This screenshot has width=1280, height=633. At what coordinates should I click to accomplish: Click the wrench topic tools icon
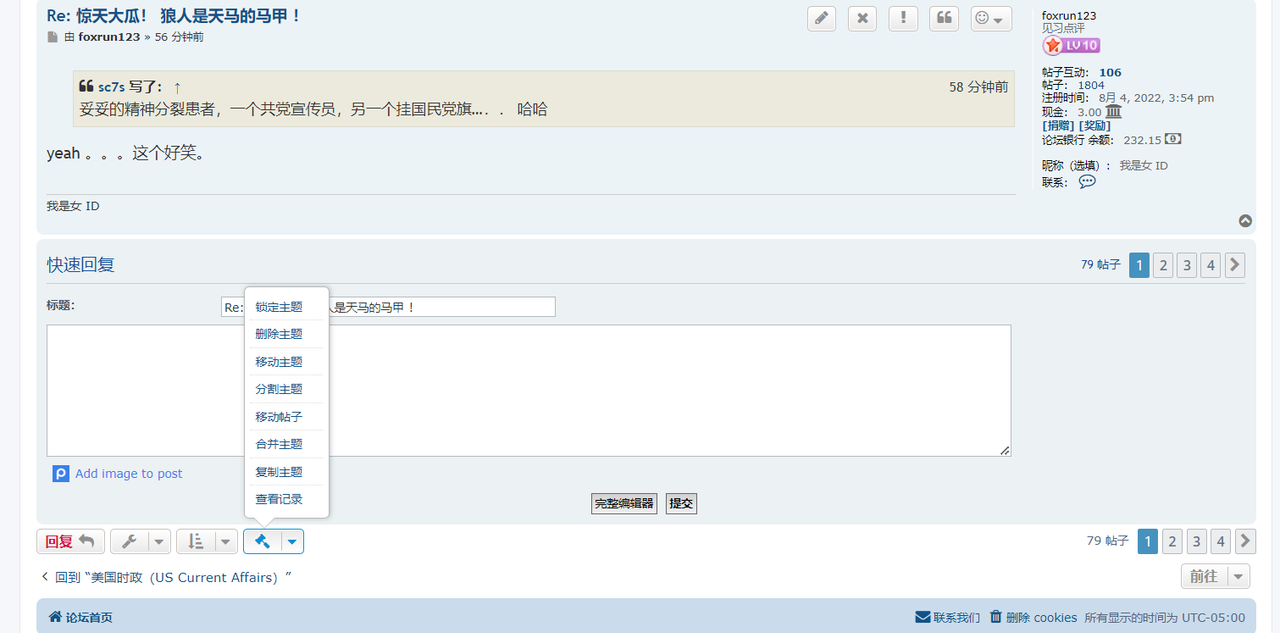coord(129,541)
